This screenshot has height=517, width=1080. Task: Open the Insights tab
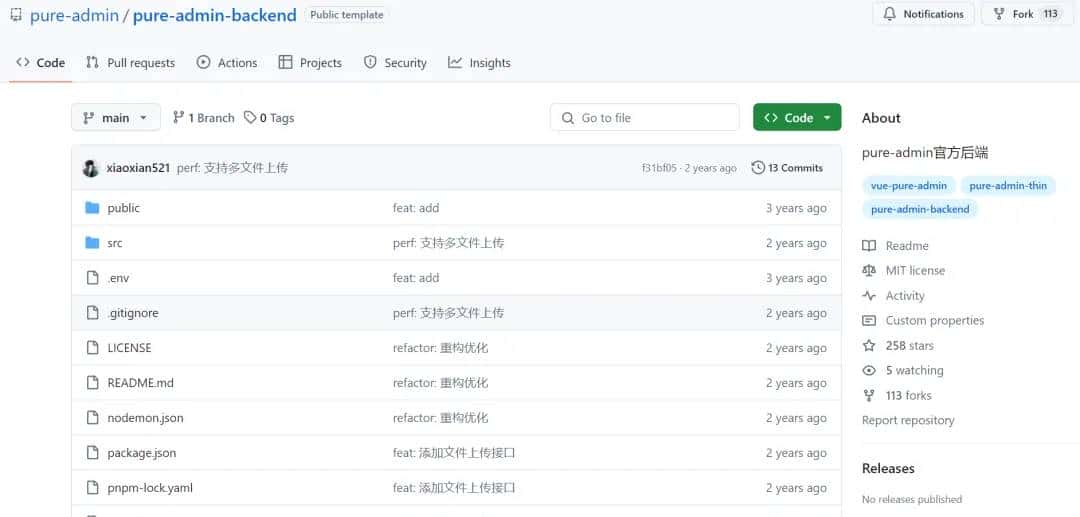[x=479, y=63]
